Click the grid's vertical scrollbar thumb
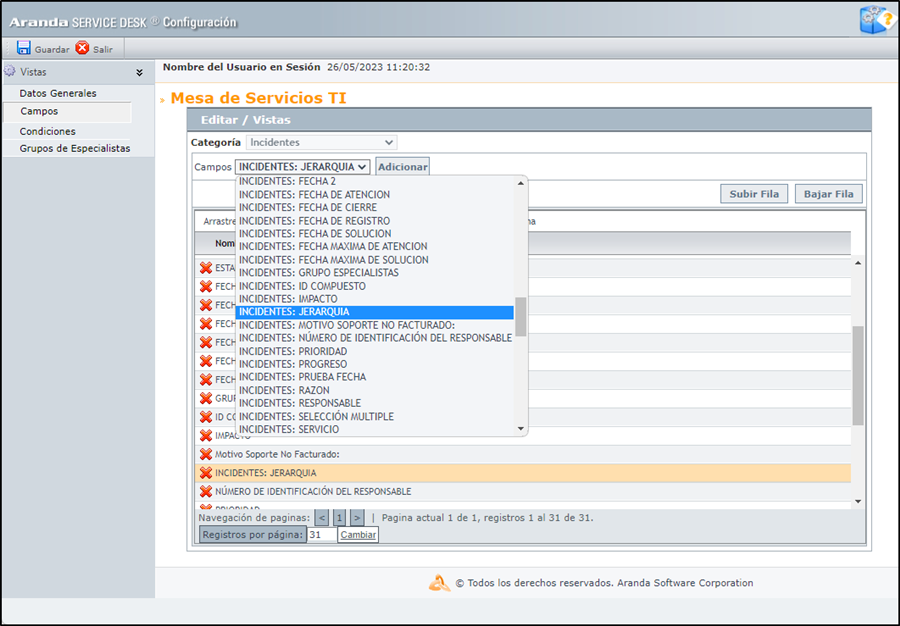This screenshot has height=626, width=900. coord(858,376)
